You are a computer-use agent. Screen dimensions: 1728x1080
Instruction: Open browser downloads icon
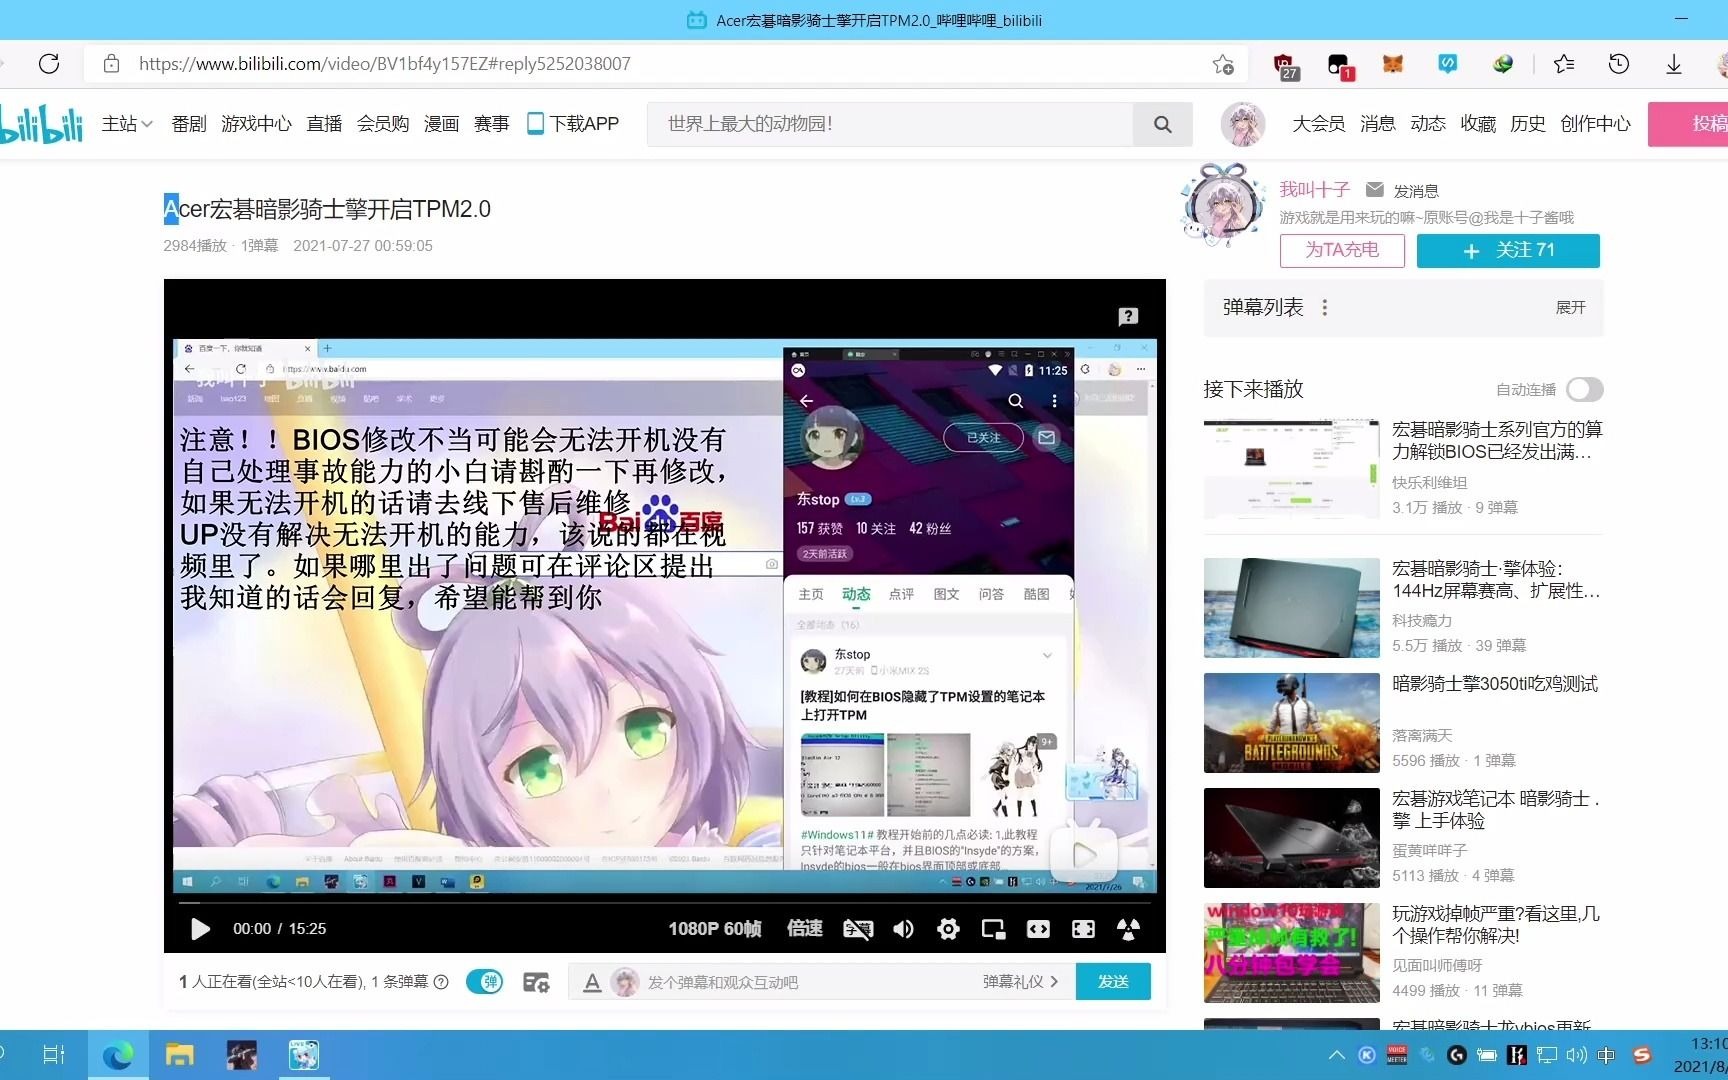1673,64
